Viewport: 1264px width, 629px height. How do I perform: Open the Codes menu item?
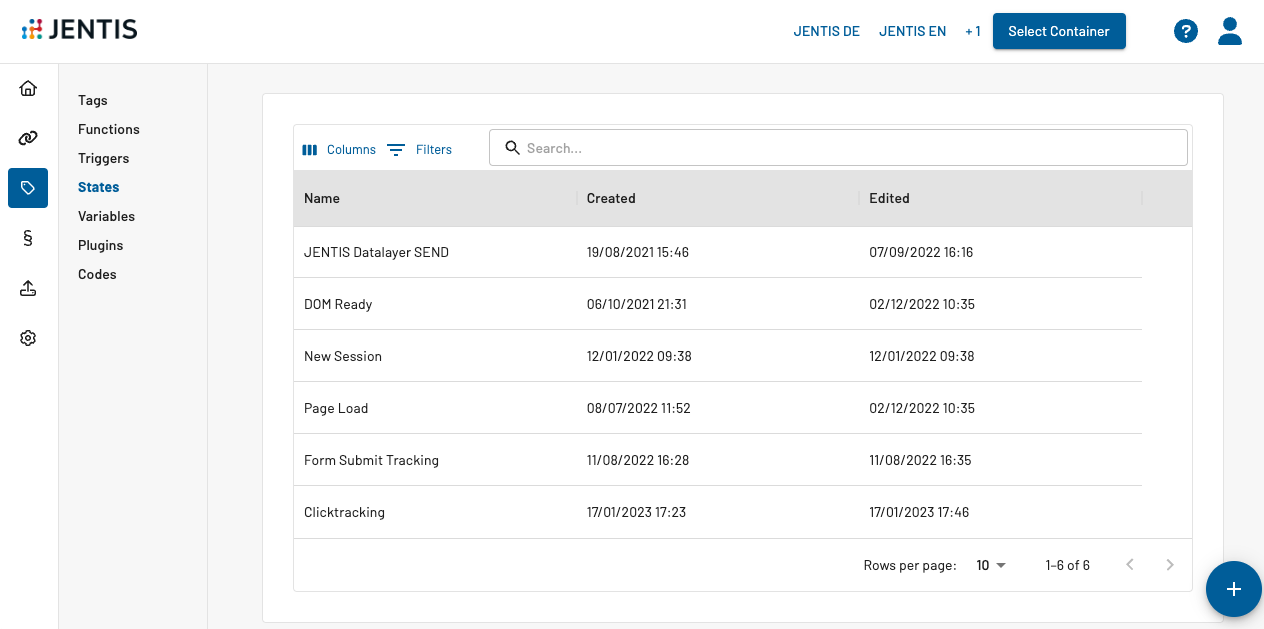pyautogui.click(x=98, y=274)
